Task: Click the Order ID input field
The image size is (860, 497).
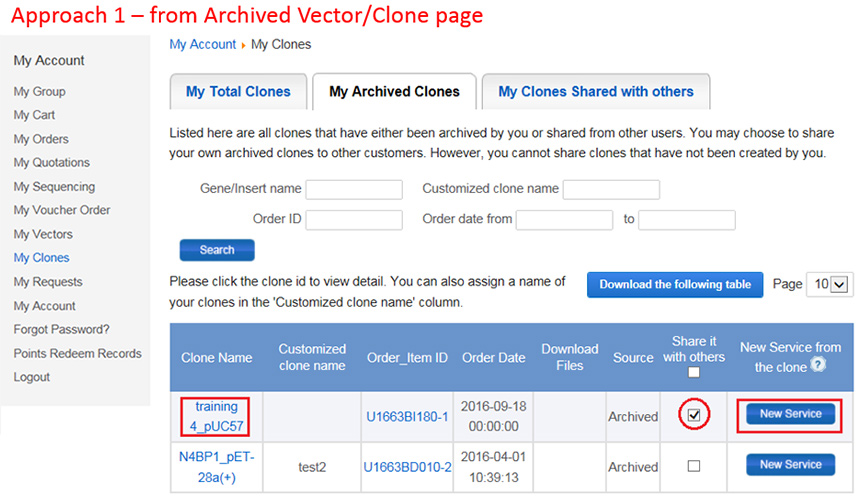Action: [353, 220]
